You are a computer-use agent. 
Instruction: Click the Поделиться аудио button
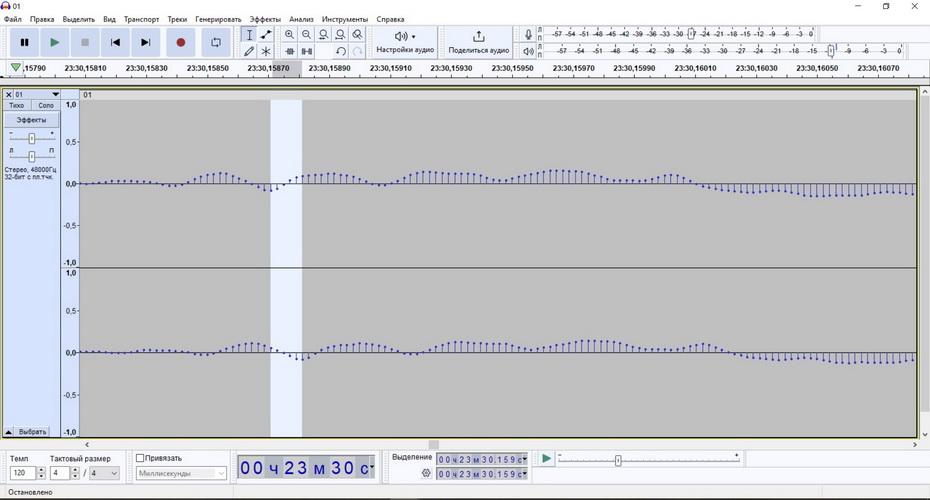[x=479, y=42]
